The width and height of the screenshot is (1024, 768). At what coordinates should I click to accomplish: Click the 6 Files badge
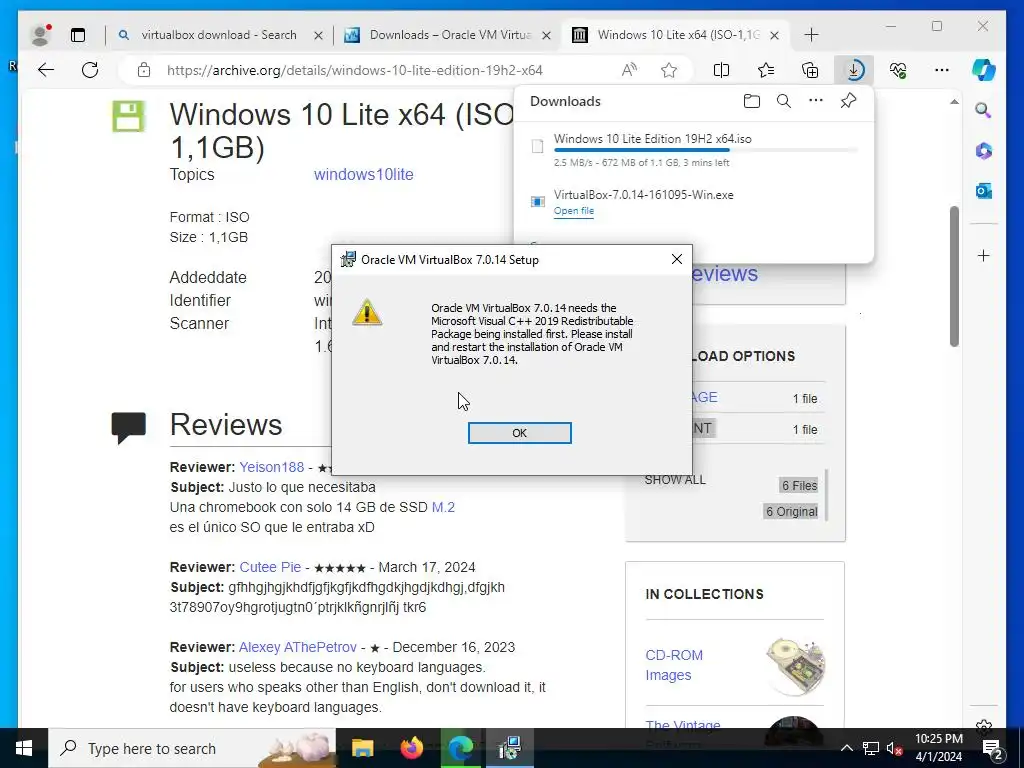tap(799, 485)
